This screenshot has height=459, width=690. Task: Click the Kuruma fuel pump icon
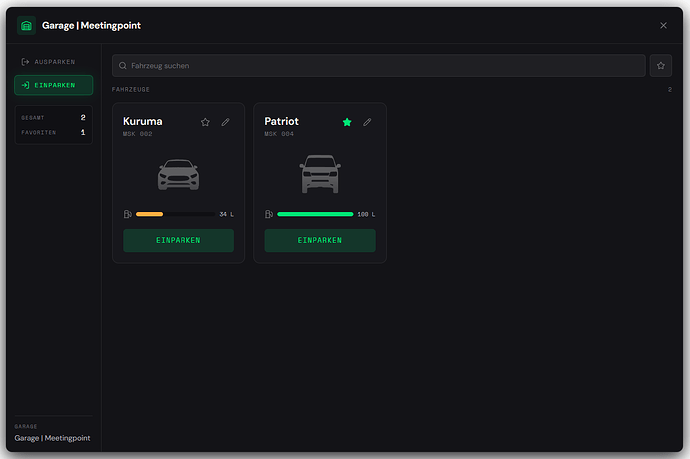pos(128,214)
